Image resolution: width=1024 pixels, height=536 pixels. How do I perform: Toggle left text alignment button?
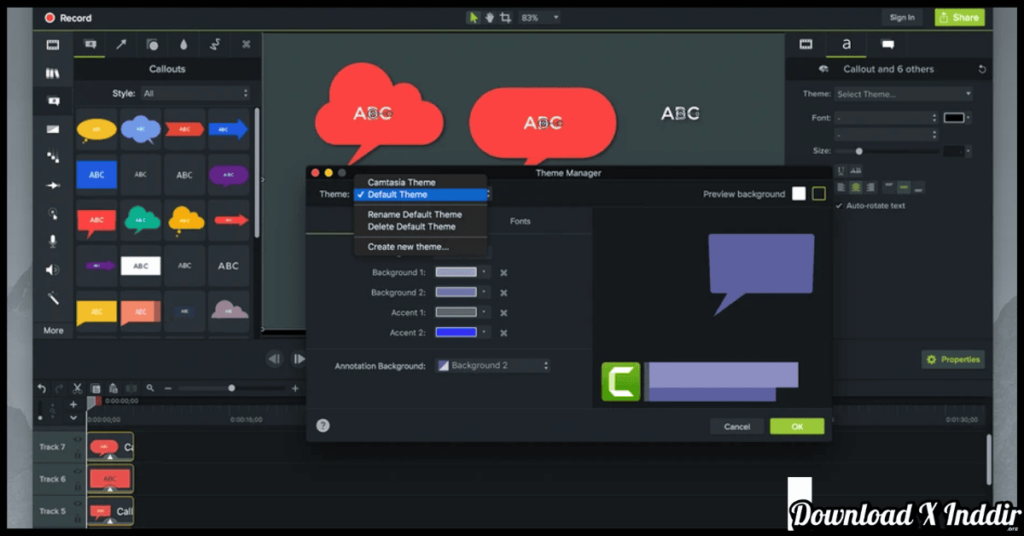[x=841, y=188]
